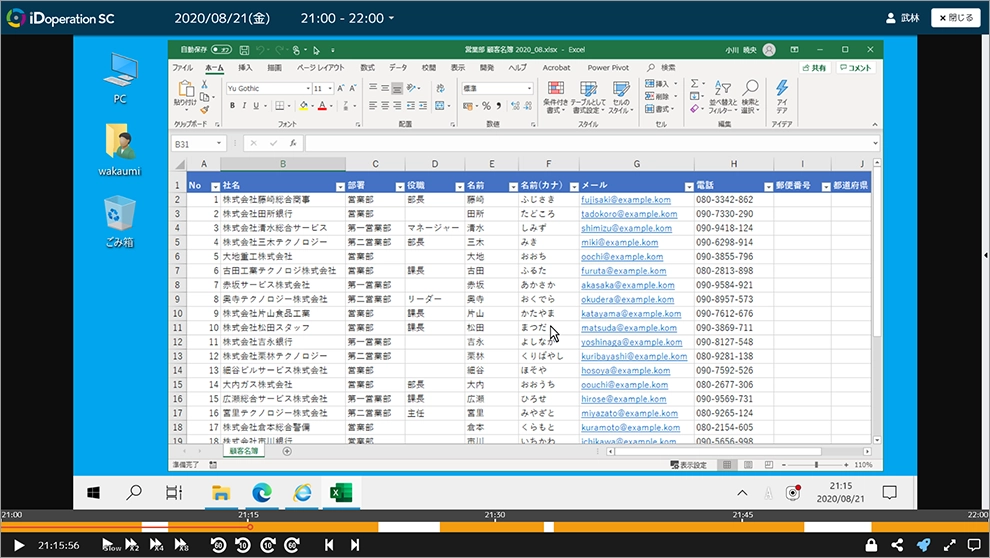Expand the right side panel arrow
This screenshot has height=558, width=990.
click(x=985, y=256)
